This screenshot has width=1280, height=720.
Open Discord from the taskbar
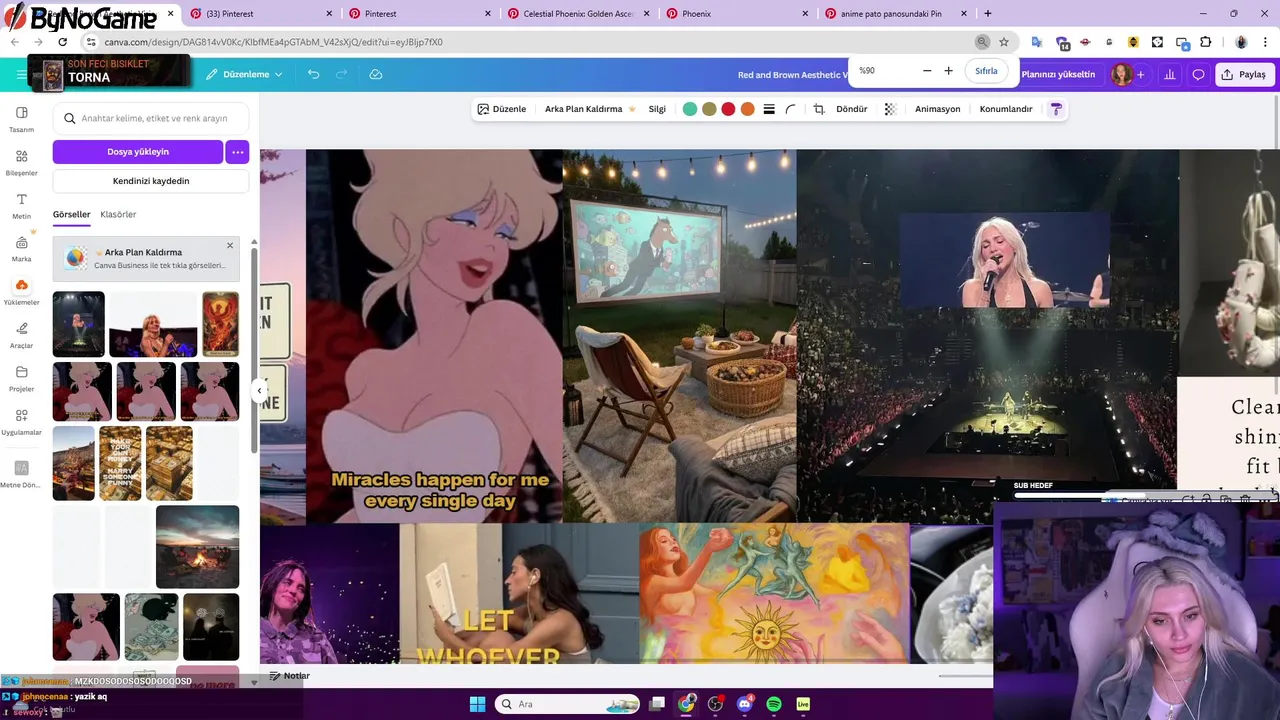pos(744,704)
